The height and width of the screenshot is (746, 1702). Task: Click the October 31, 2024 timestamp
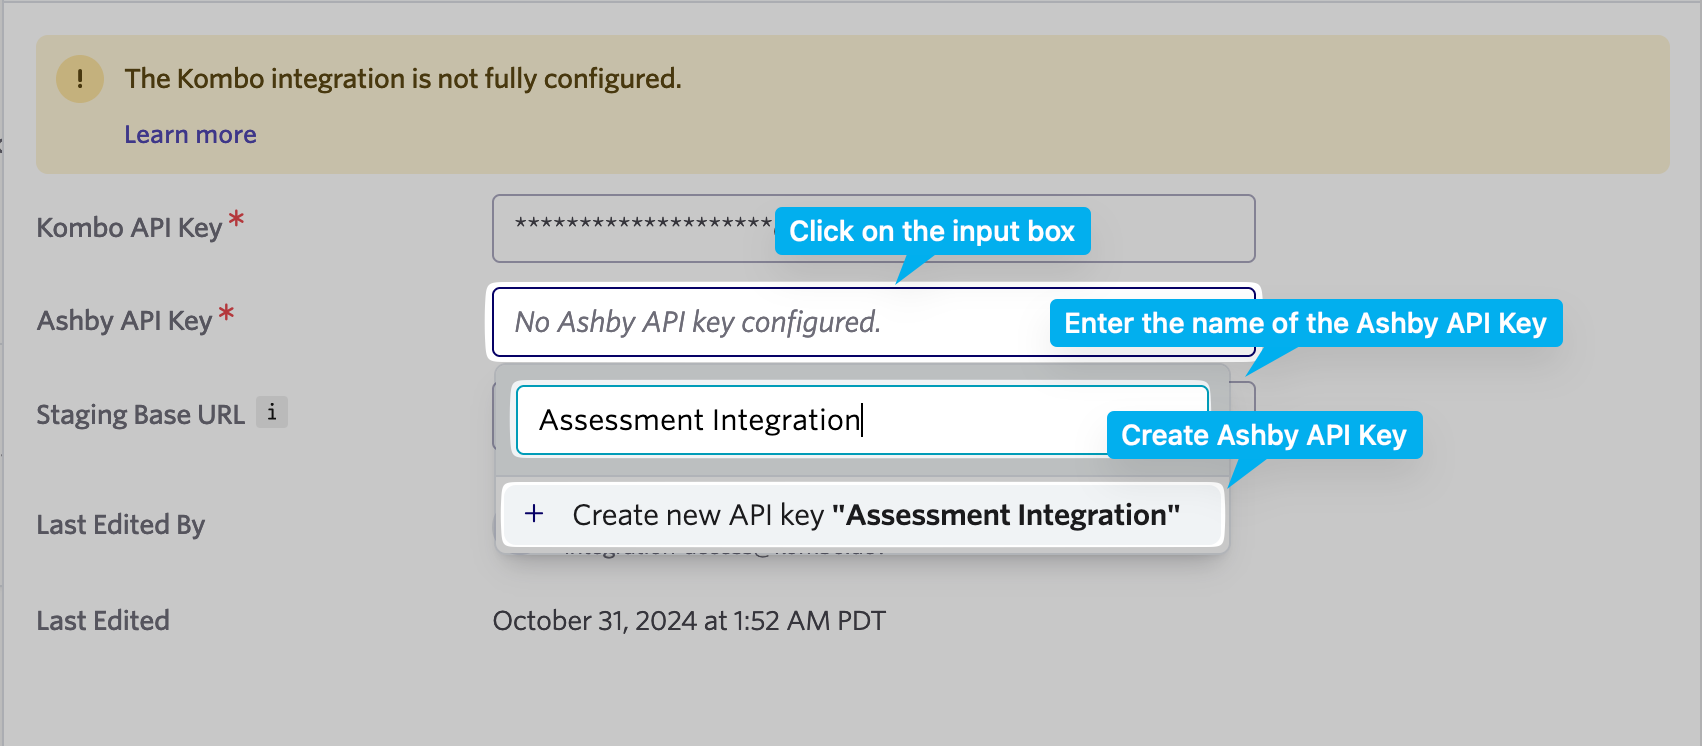coord(689,621)
